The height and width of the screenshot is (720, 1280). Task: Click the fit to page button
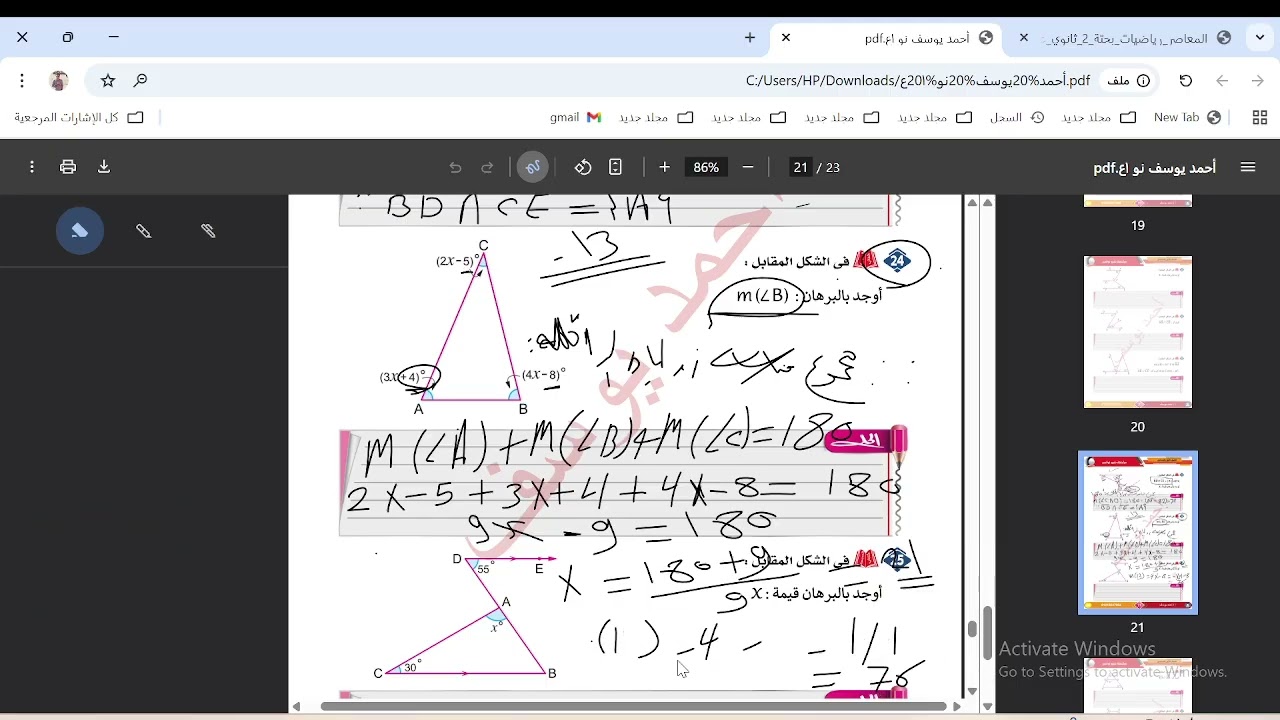[615, 167]
